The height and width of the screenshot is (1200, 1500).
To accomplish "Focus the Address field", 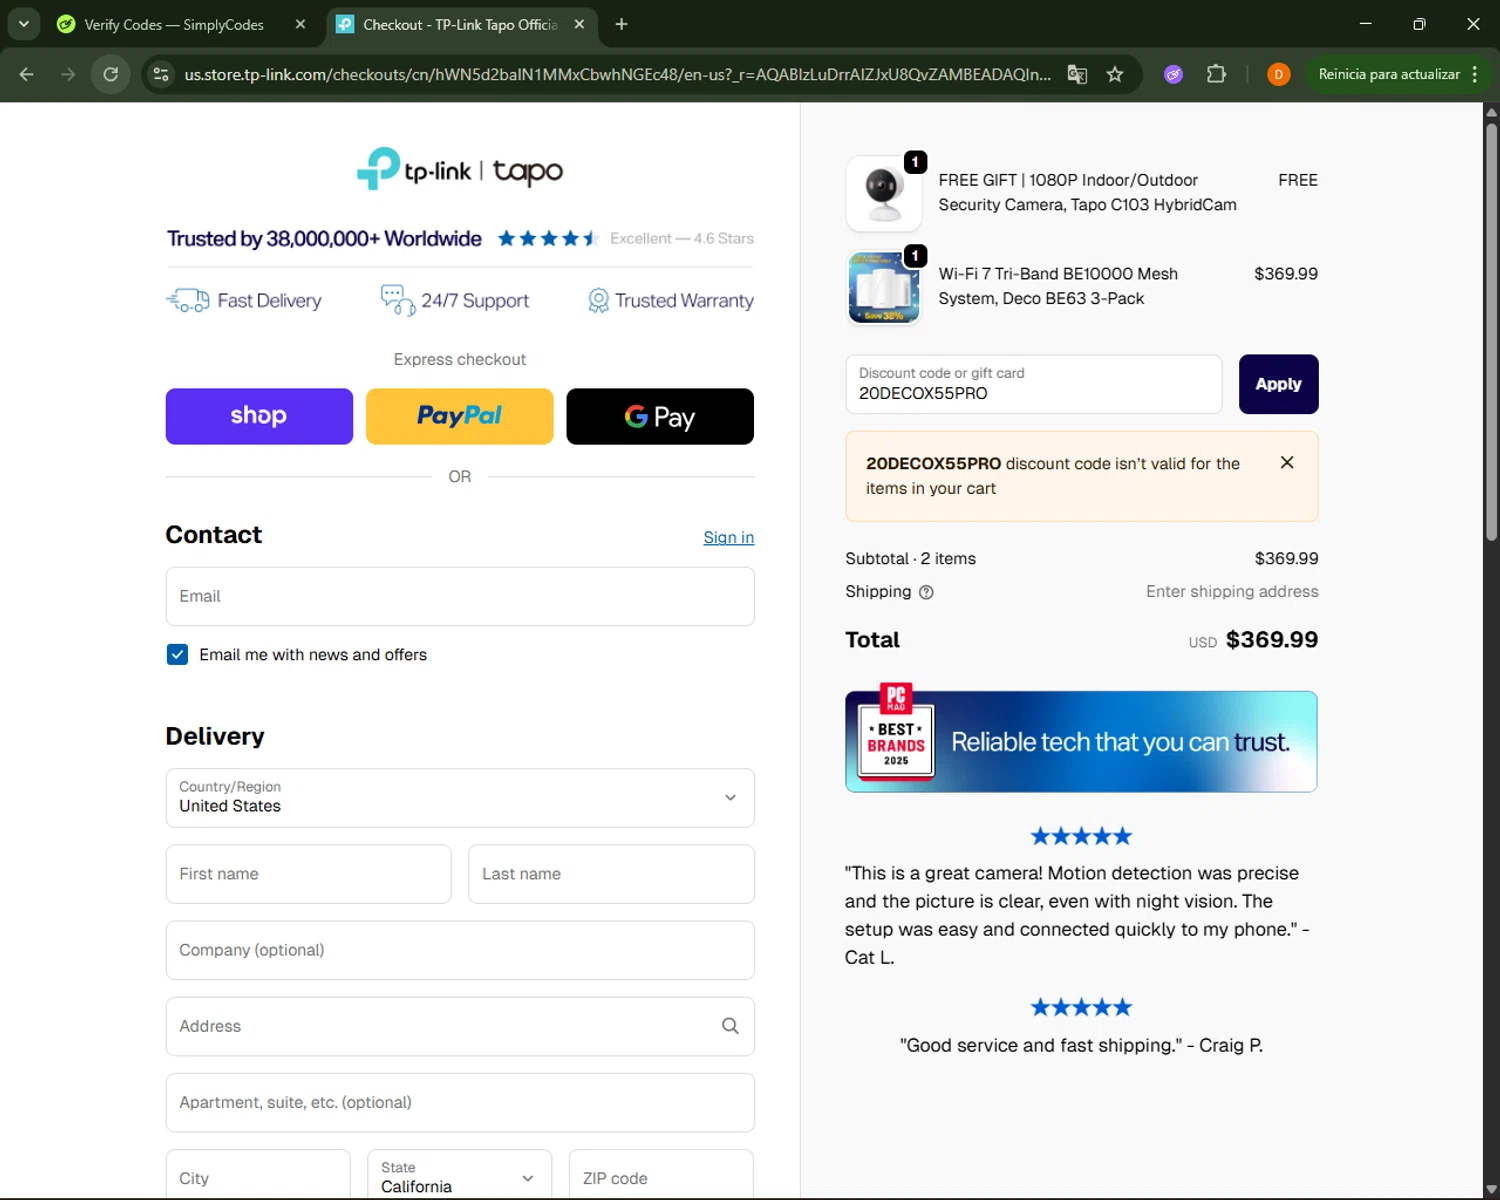I will pos(460,1026).
